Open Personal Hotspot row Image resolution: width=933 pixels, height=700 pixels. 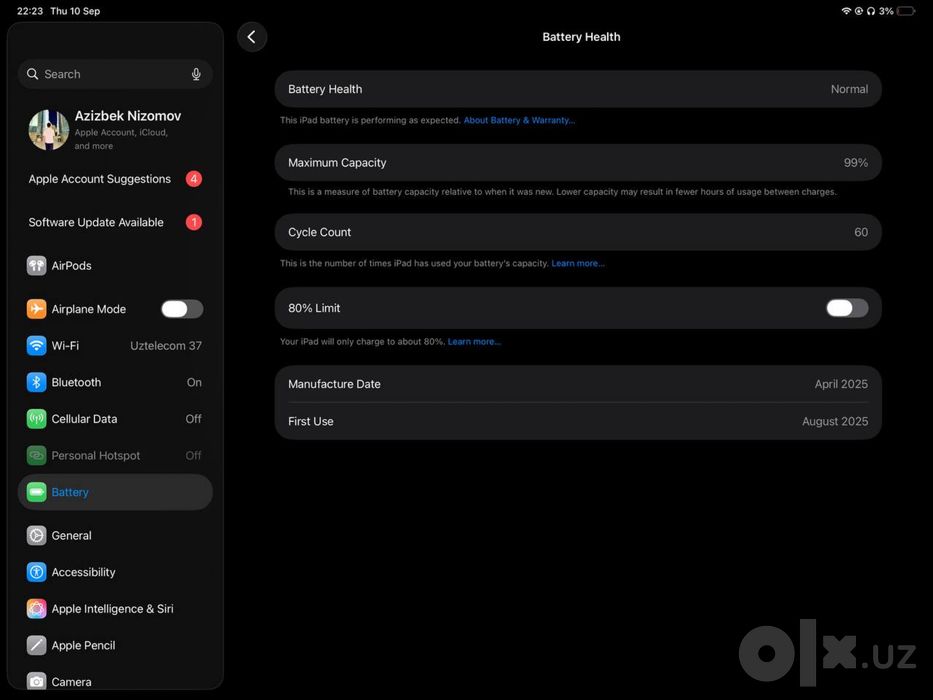click(115, 455)
